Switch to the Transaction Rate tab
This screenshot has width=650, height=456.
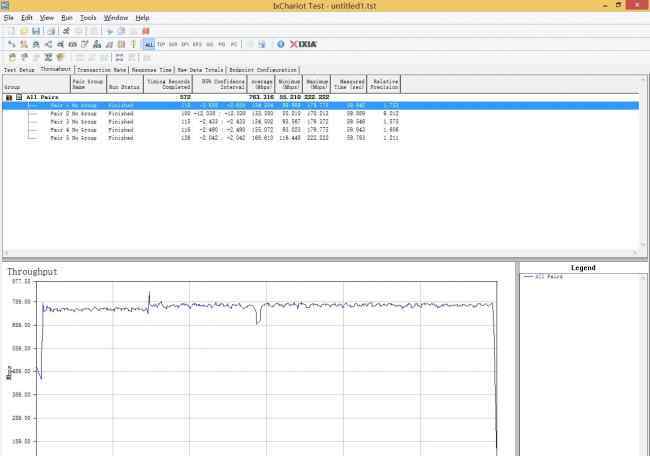(x=102, y=70)
